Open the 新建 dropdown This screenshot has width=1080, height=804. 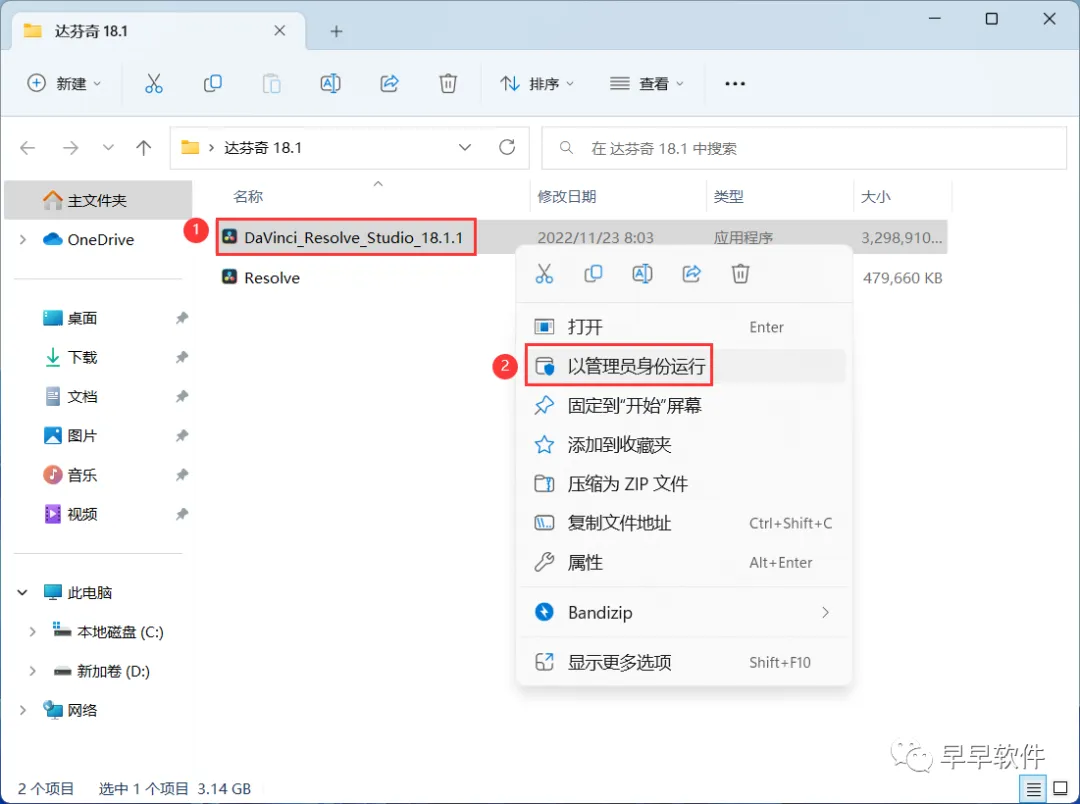64,83
